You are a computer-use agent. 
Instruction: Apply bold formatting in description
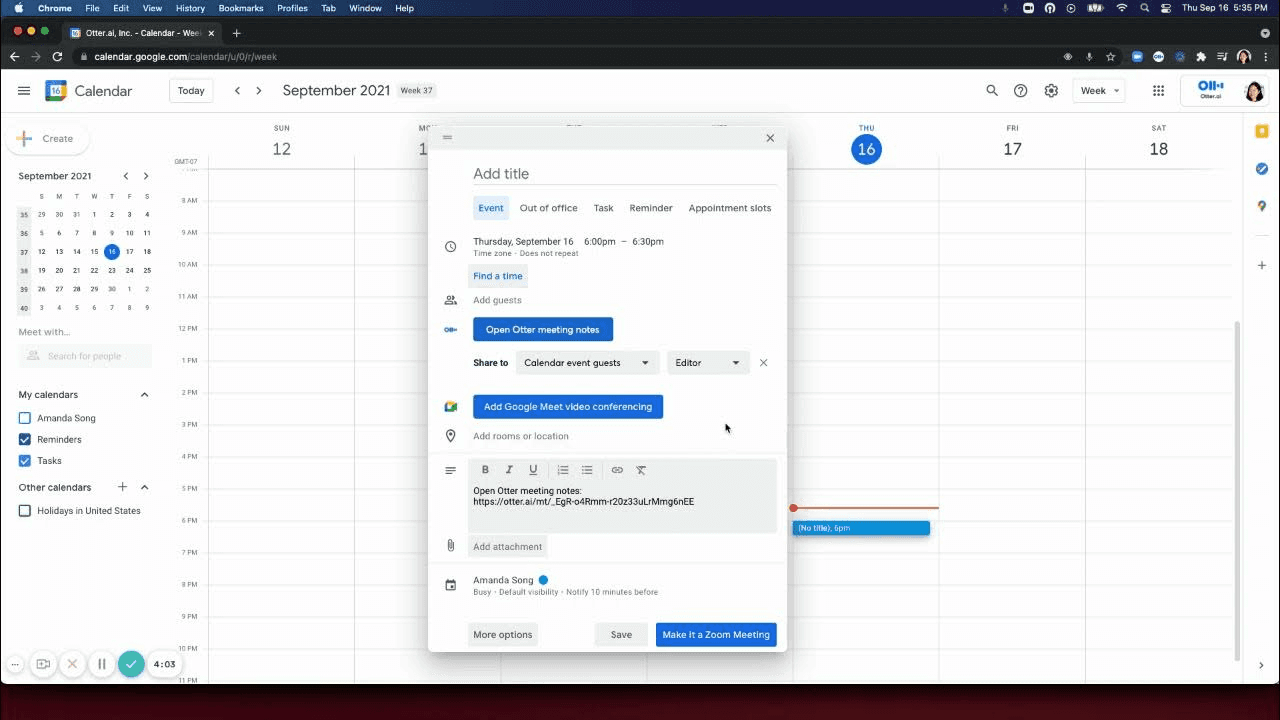(485, 470)
